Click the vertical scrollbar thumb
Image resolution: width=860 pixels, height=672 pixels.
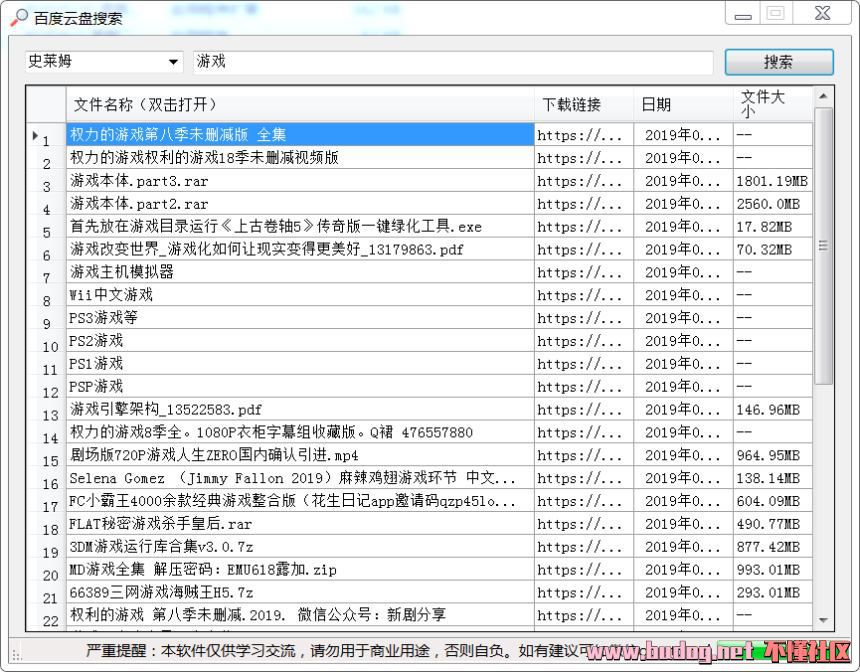(823, 246)
